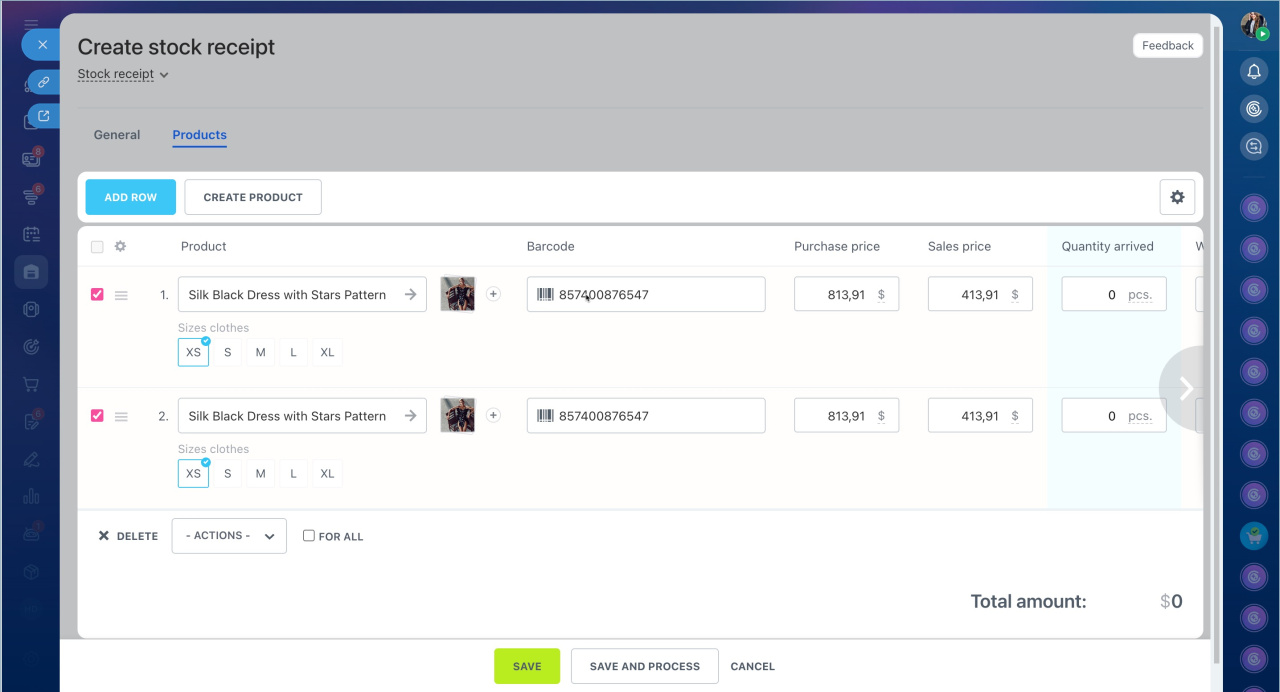This screenshot has height=692, width=1280.
Task: Switch to the General tab
Action: click(117, 135)
